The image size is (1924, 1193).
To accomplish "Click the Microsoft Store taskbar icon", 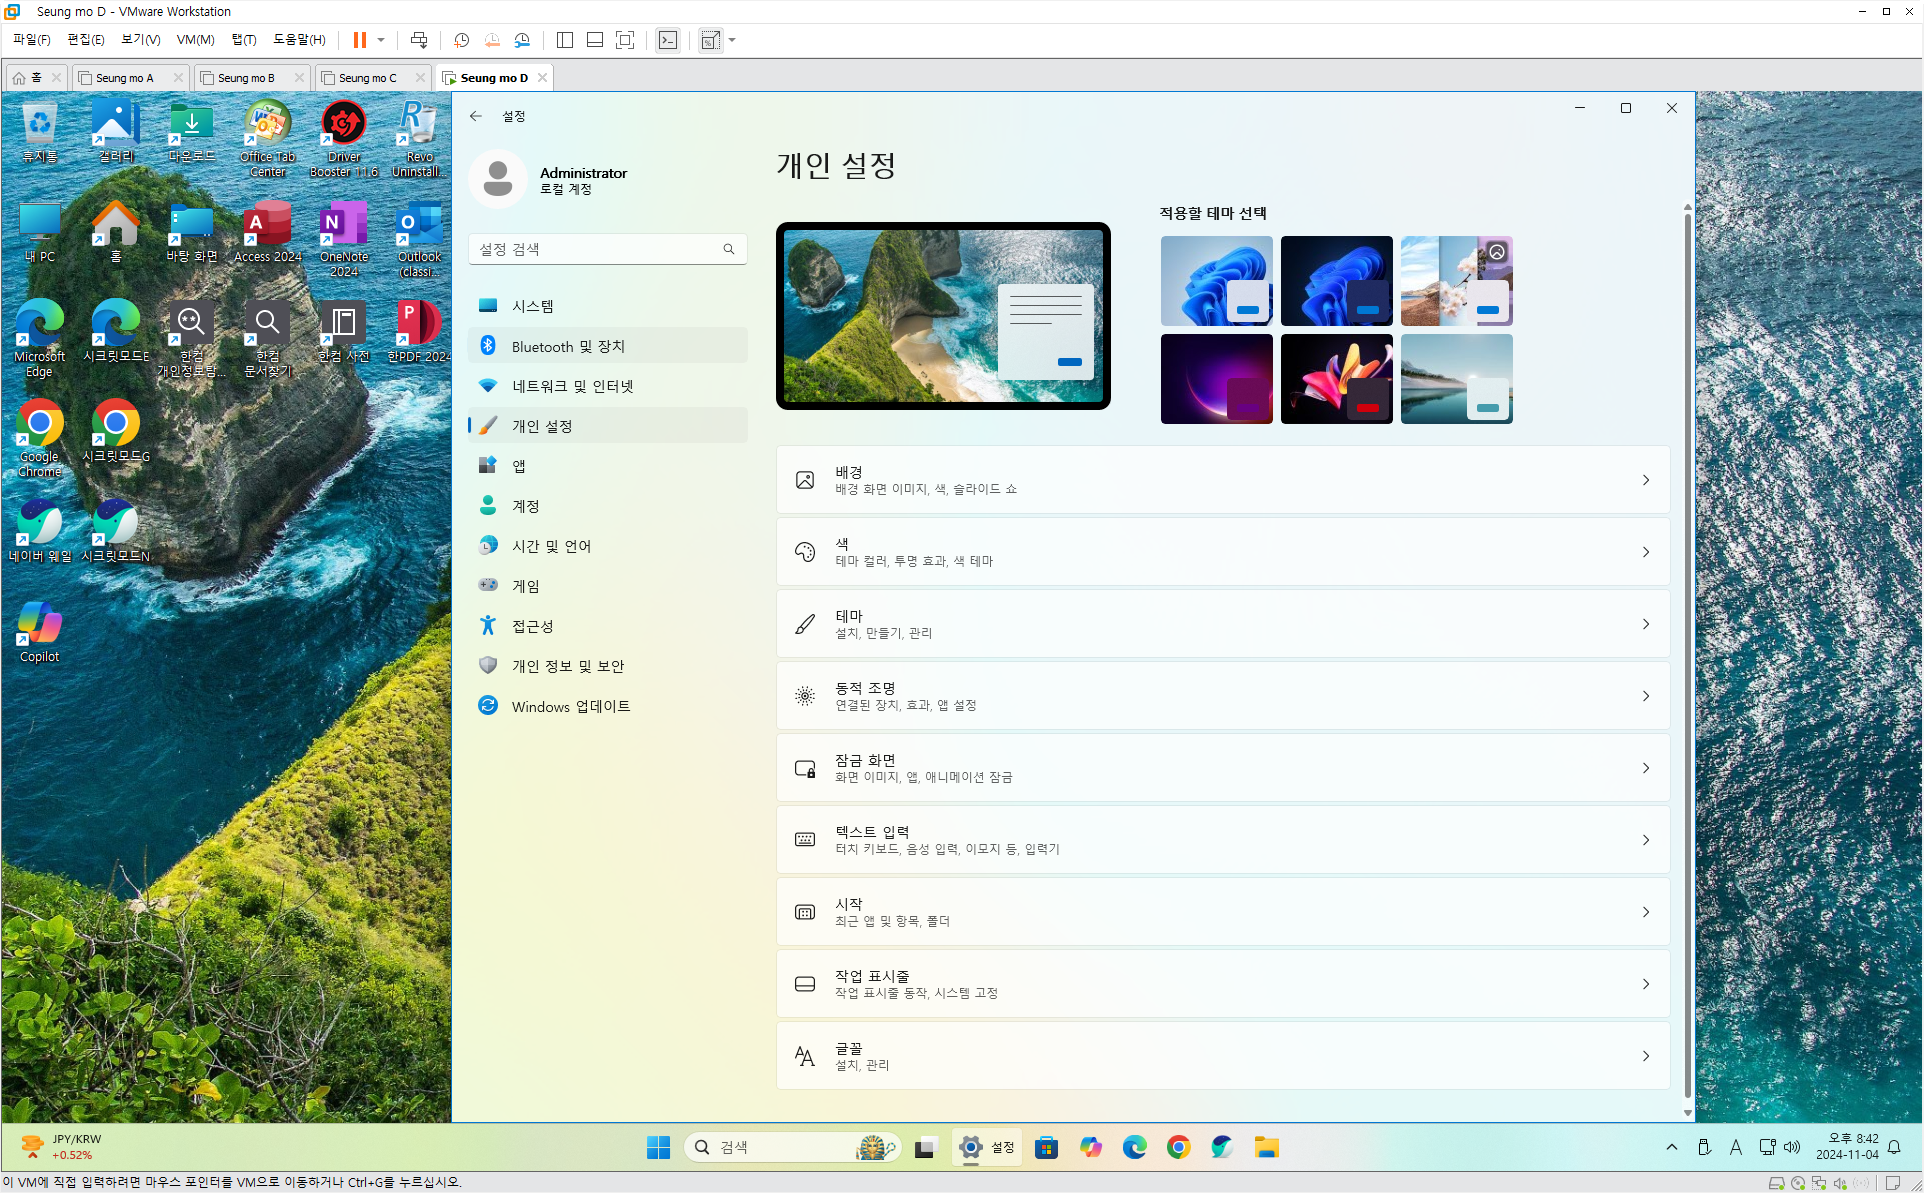I will coord(1046,1147).
